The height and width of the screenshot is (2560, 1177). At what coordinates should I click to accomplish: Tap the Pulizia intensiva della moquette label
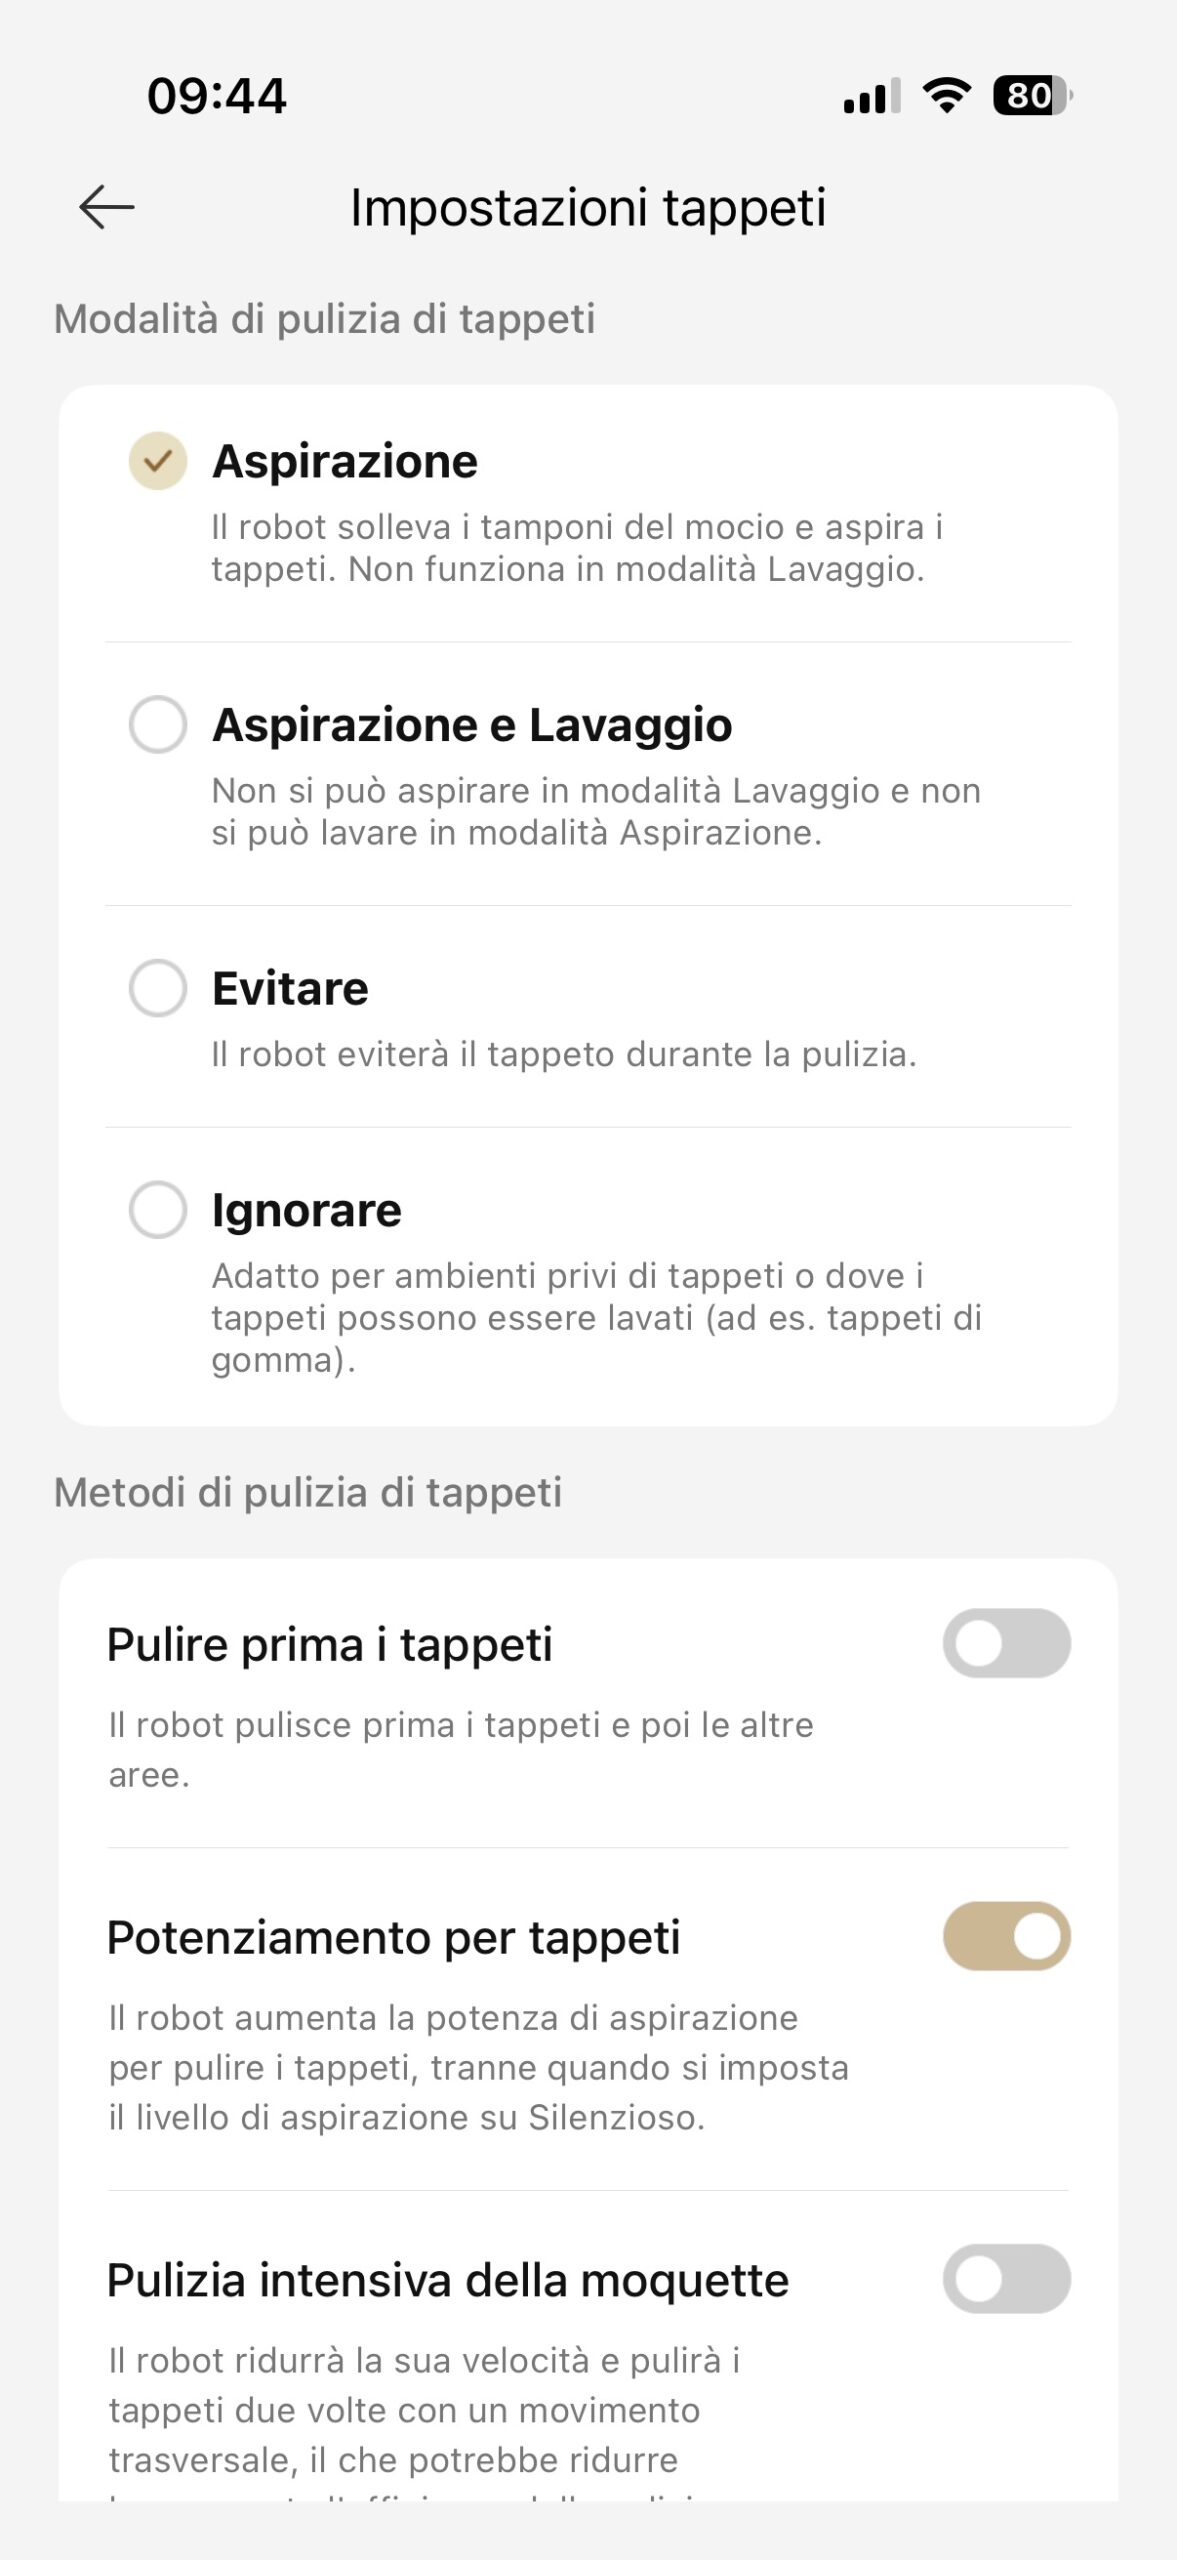tap(448, 2280)
